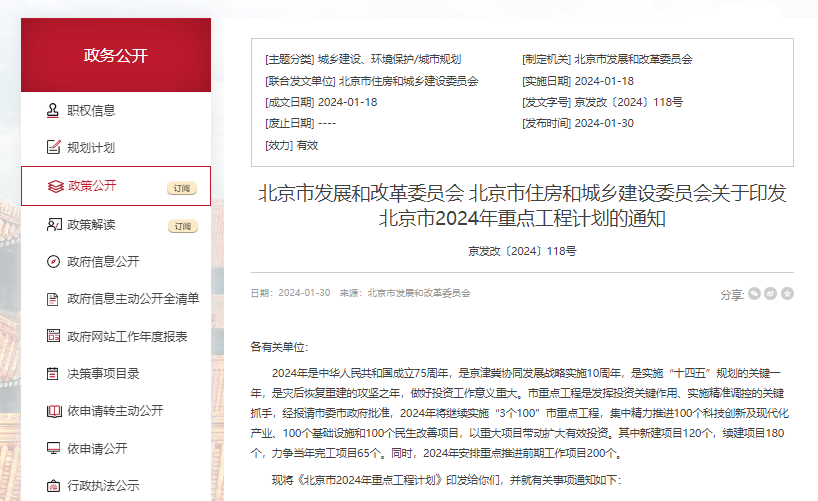Click 北京市住房和城乡建设委员会 in 联合发文单位 field
The width and height of the screenshot is (818, 501).
408,81
